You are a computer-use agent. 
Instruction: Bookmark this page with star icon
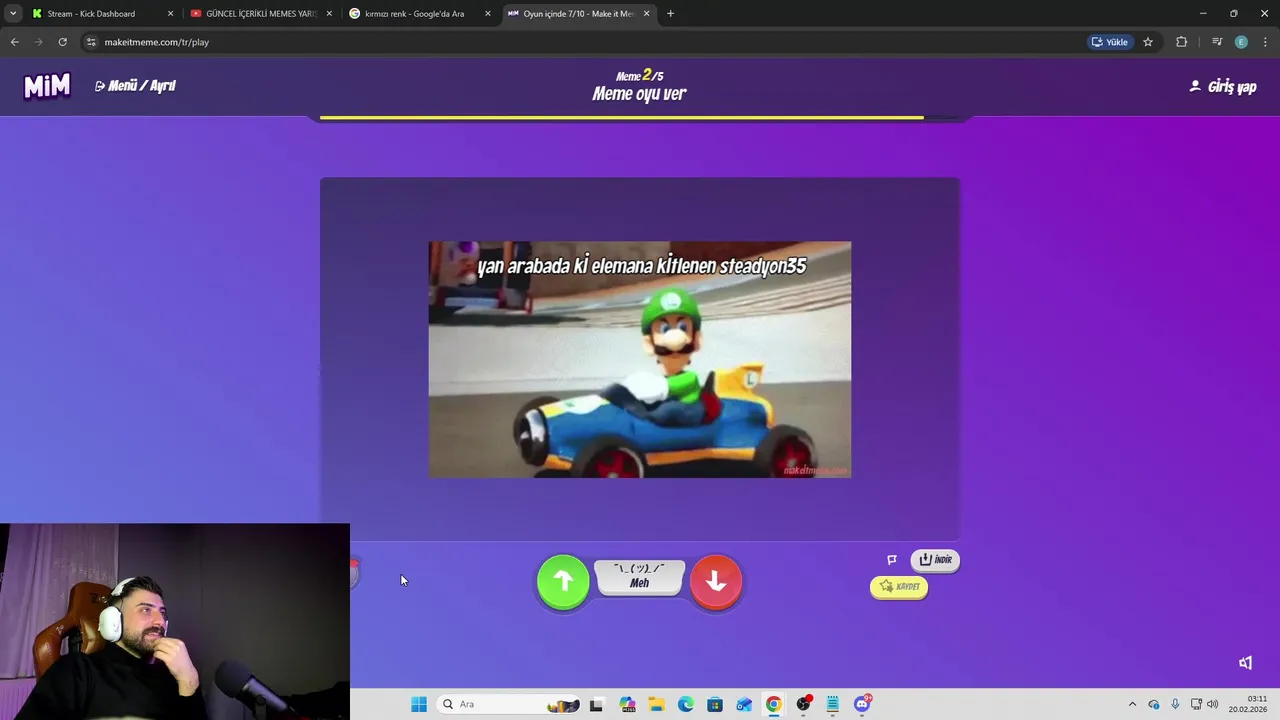pos(1148,42)
